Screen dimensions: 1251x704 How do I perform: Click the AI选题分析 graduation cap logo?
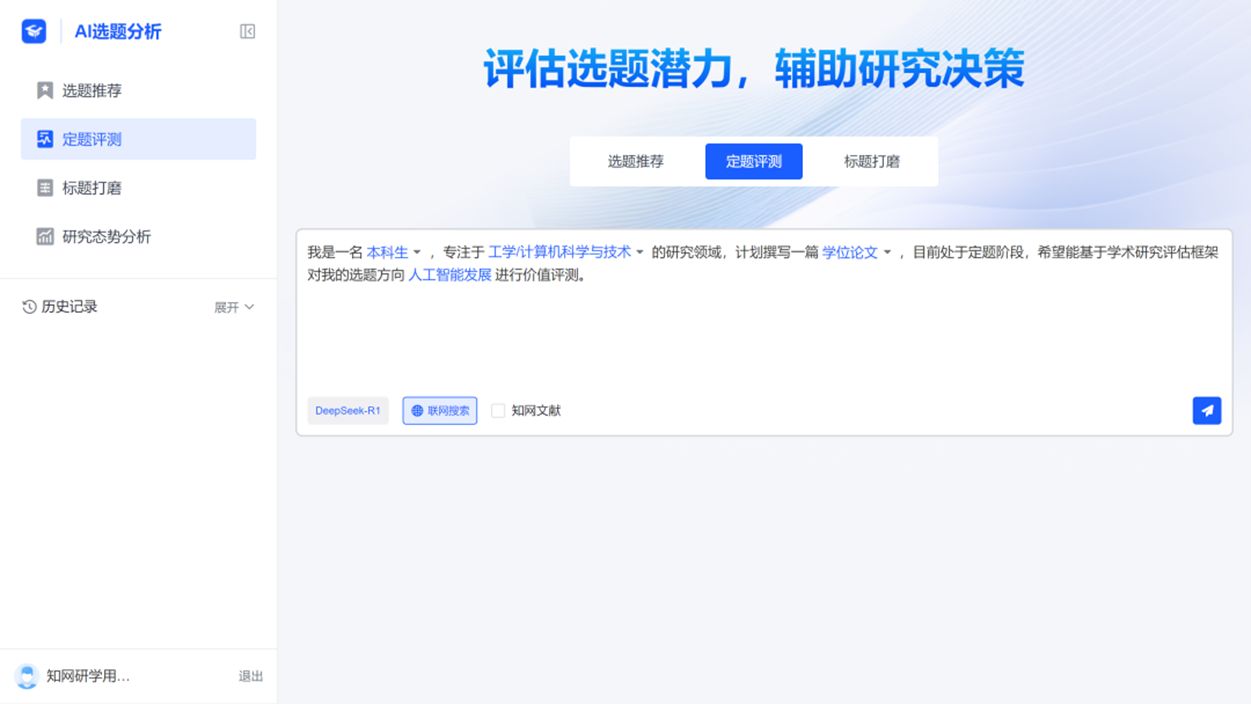[x=34, y=31]
